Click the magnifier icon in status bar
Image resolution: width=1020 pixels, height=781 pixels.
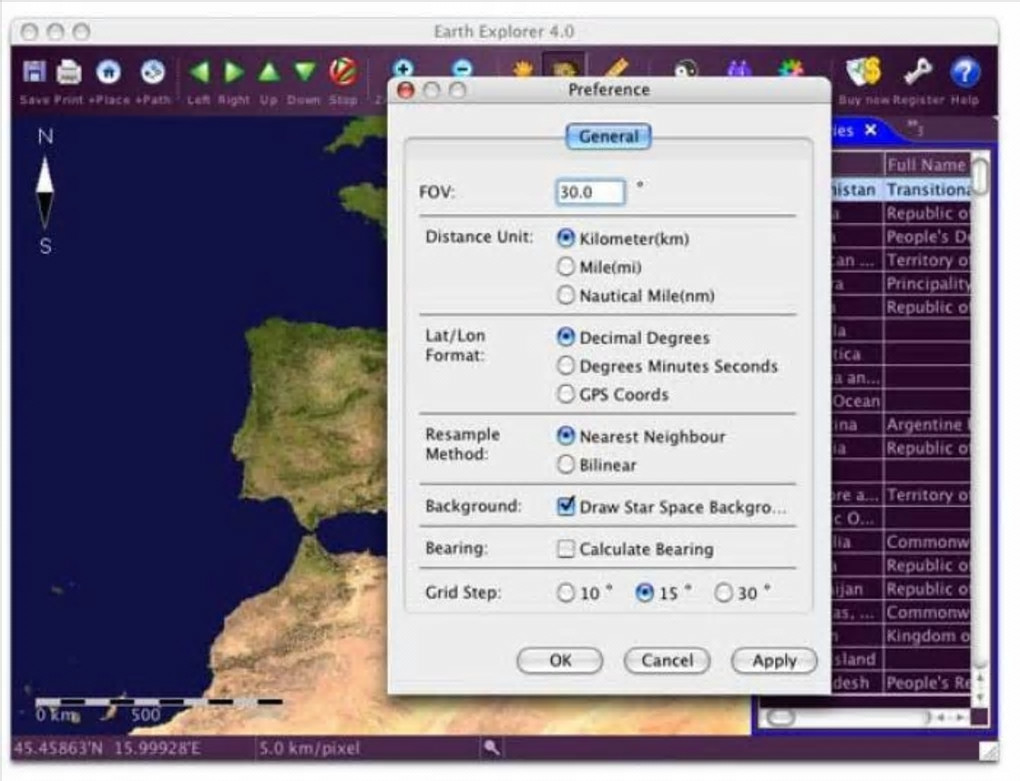[x=492, y=748]
